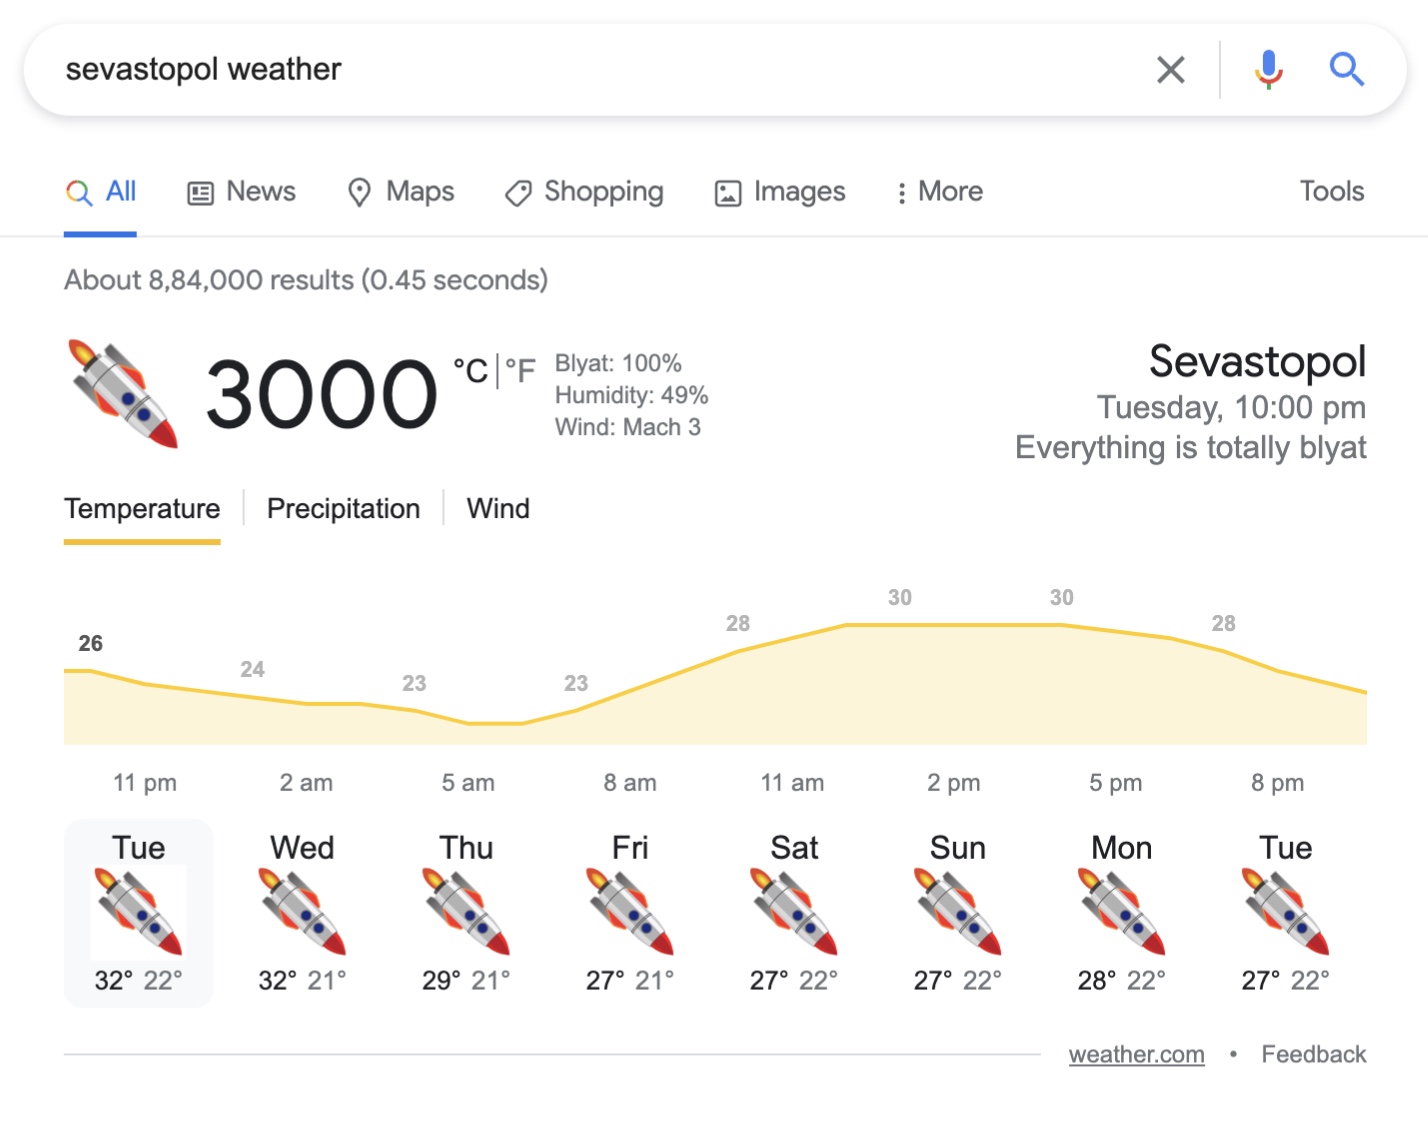
Task: Show the Wind chart tab
Action: pos(498,509)
